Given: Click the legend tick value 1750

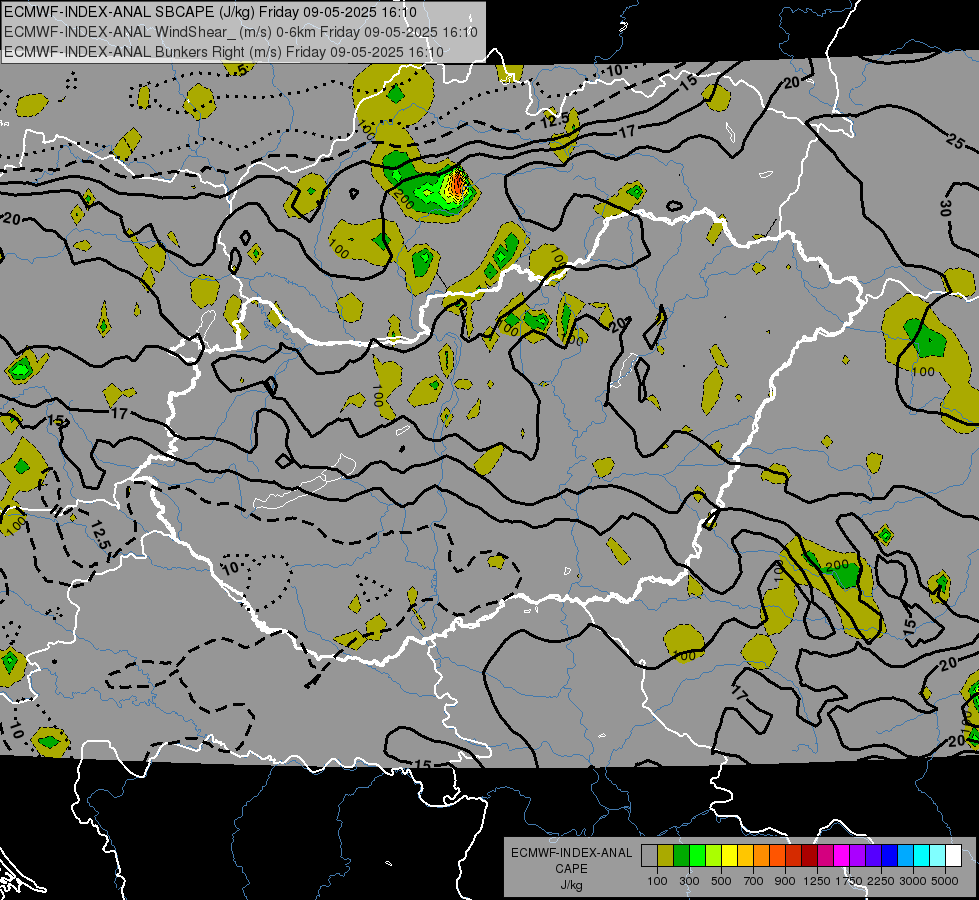Looking at the screenshot, I should click(x=849, y=881).
